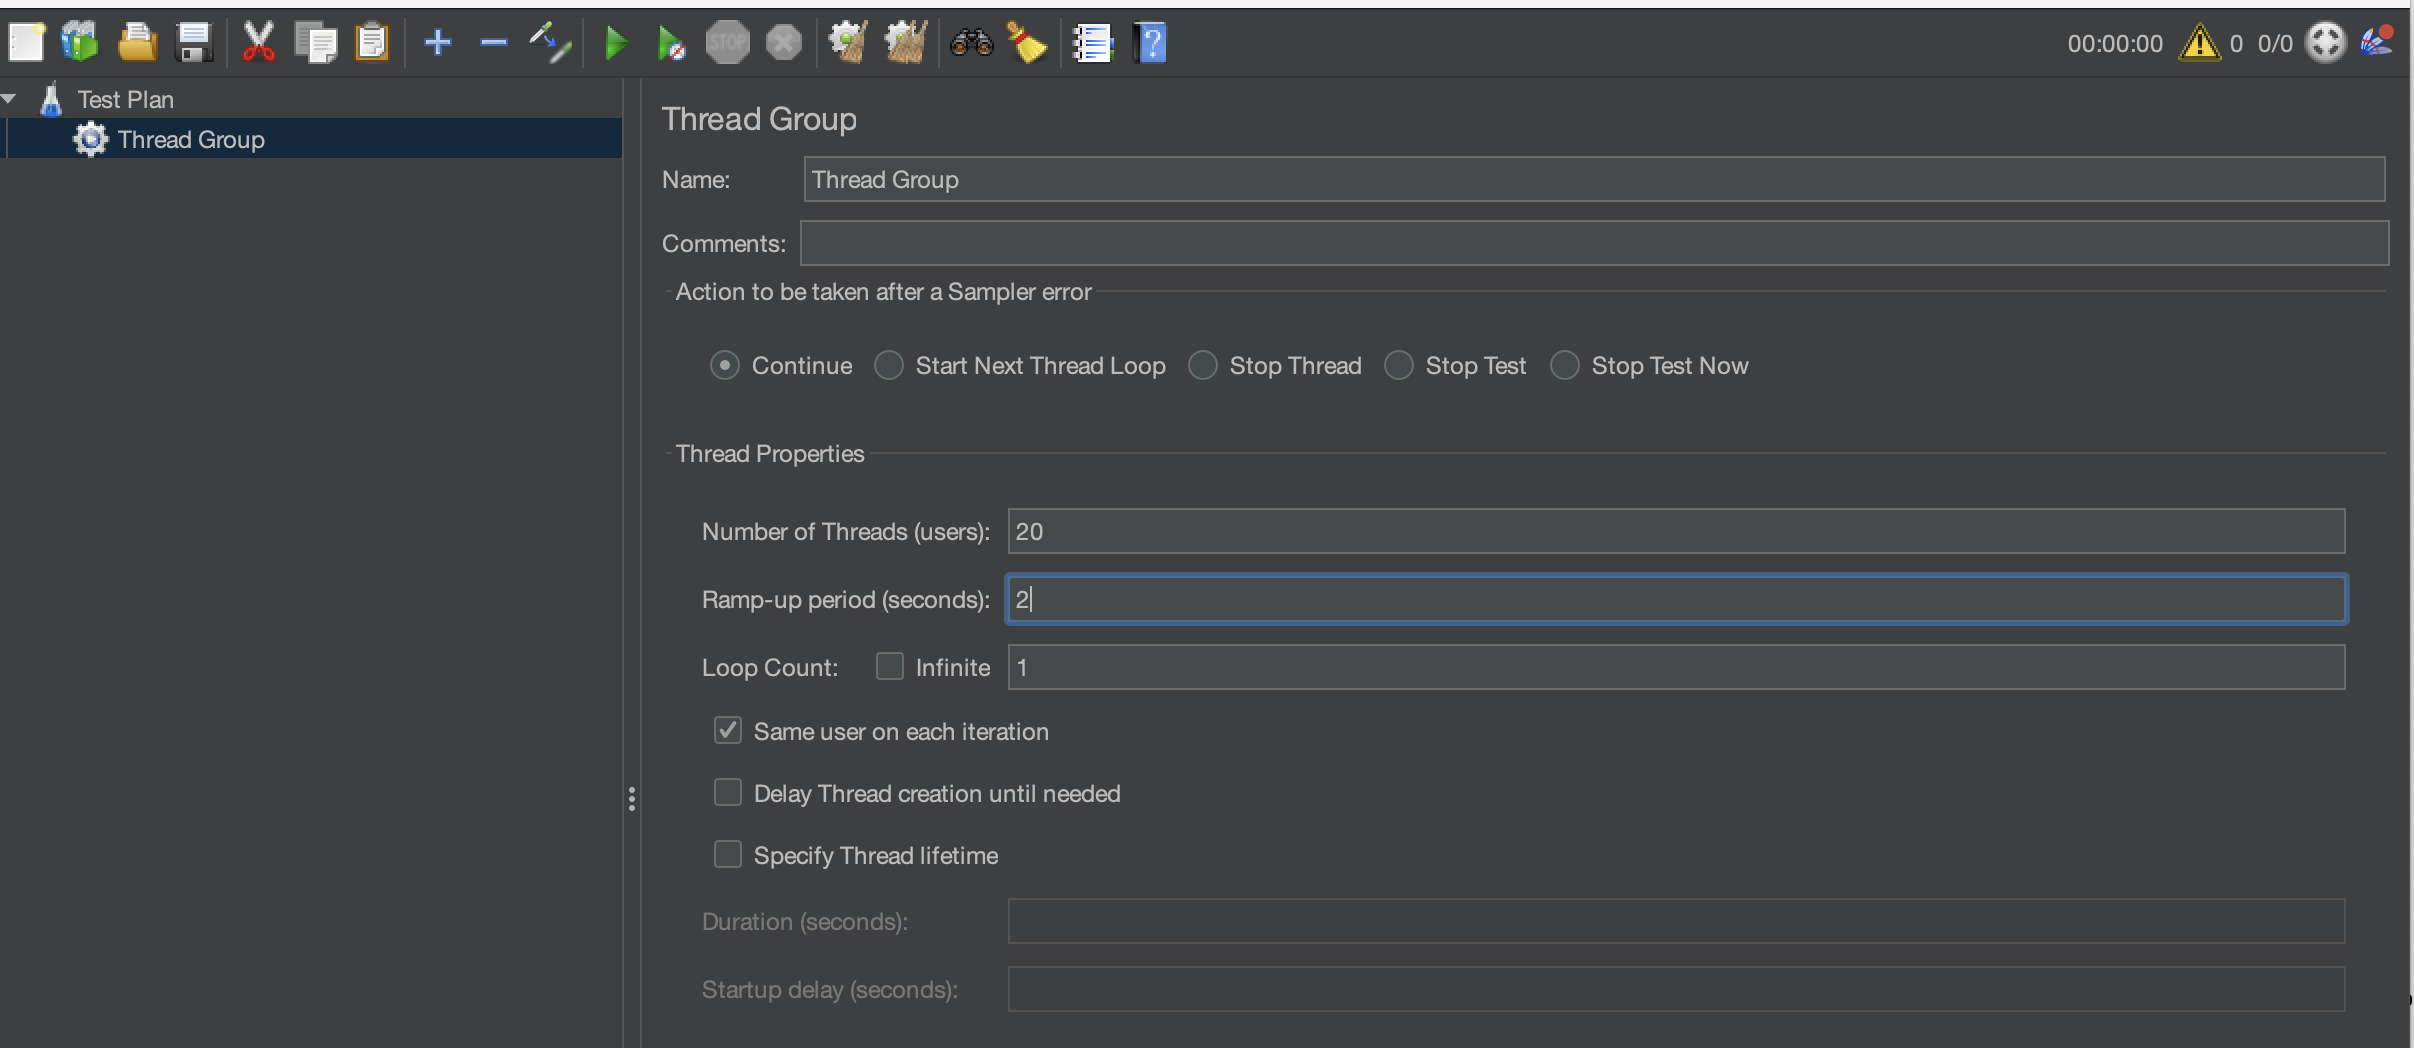Expand all tree nodes with plus icon
The width and height of the screenshot is (2414, 1048).
[x=437, y=43]
